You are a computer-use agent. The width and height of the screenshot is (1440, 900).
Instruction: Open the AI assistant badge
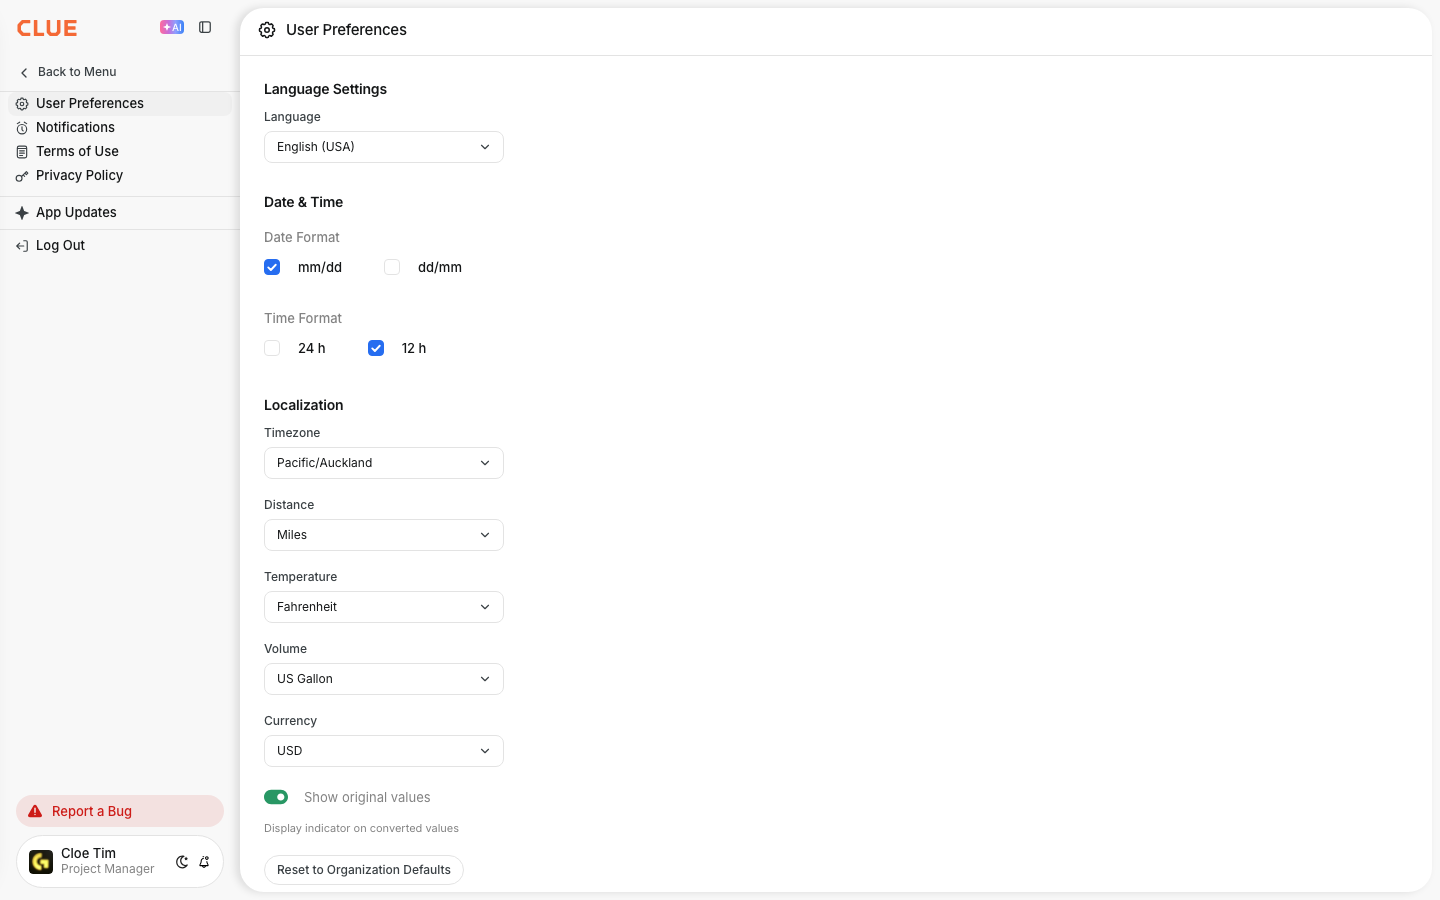172,28
